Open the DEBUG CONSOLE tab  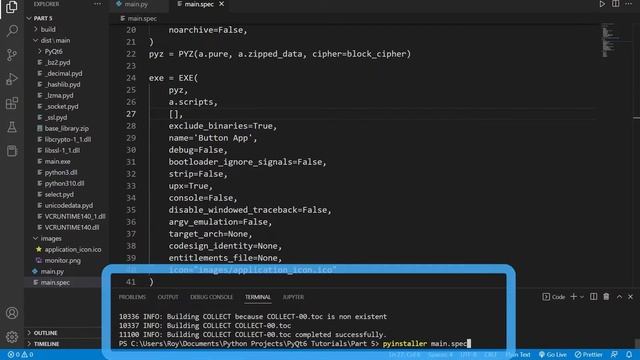[211, 297]
